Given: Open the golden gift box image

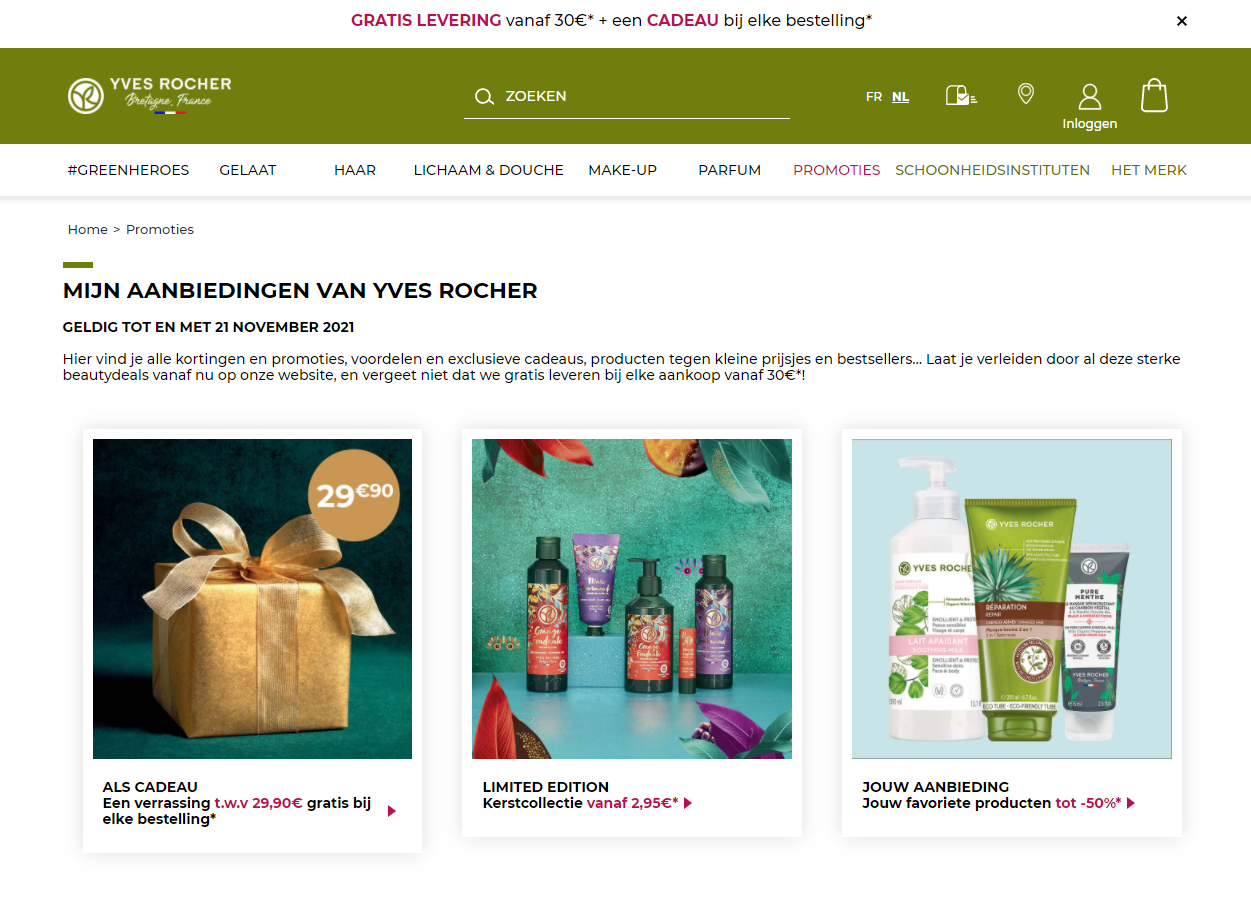Looking at the screenshot, I should (252, 599).
